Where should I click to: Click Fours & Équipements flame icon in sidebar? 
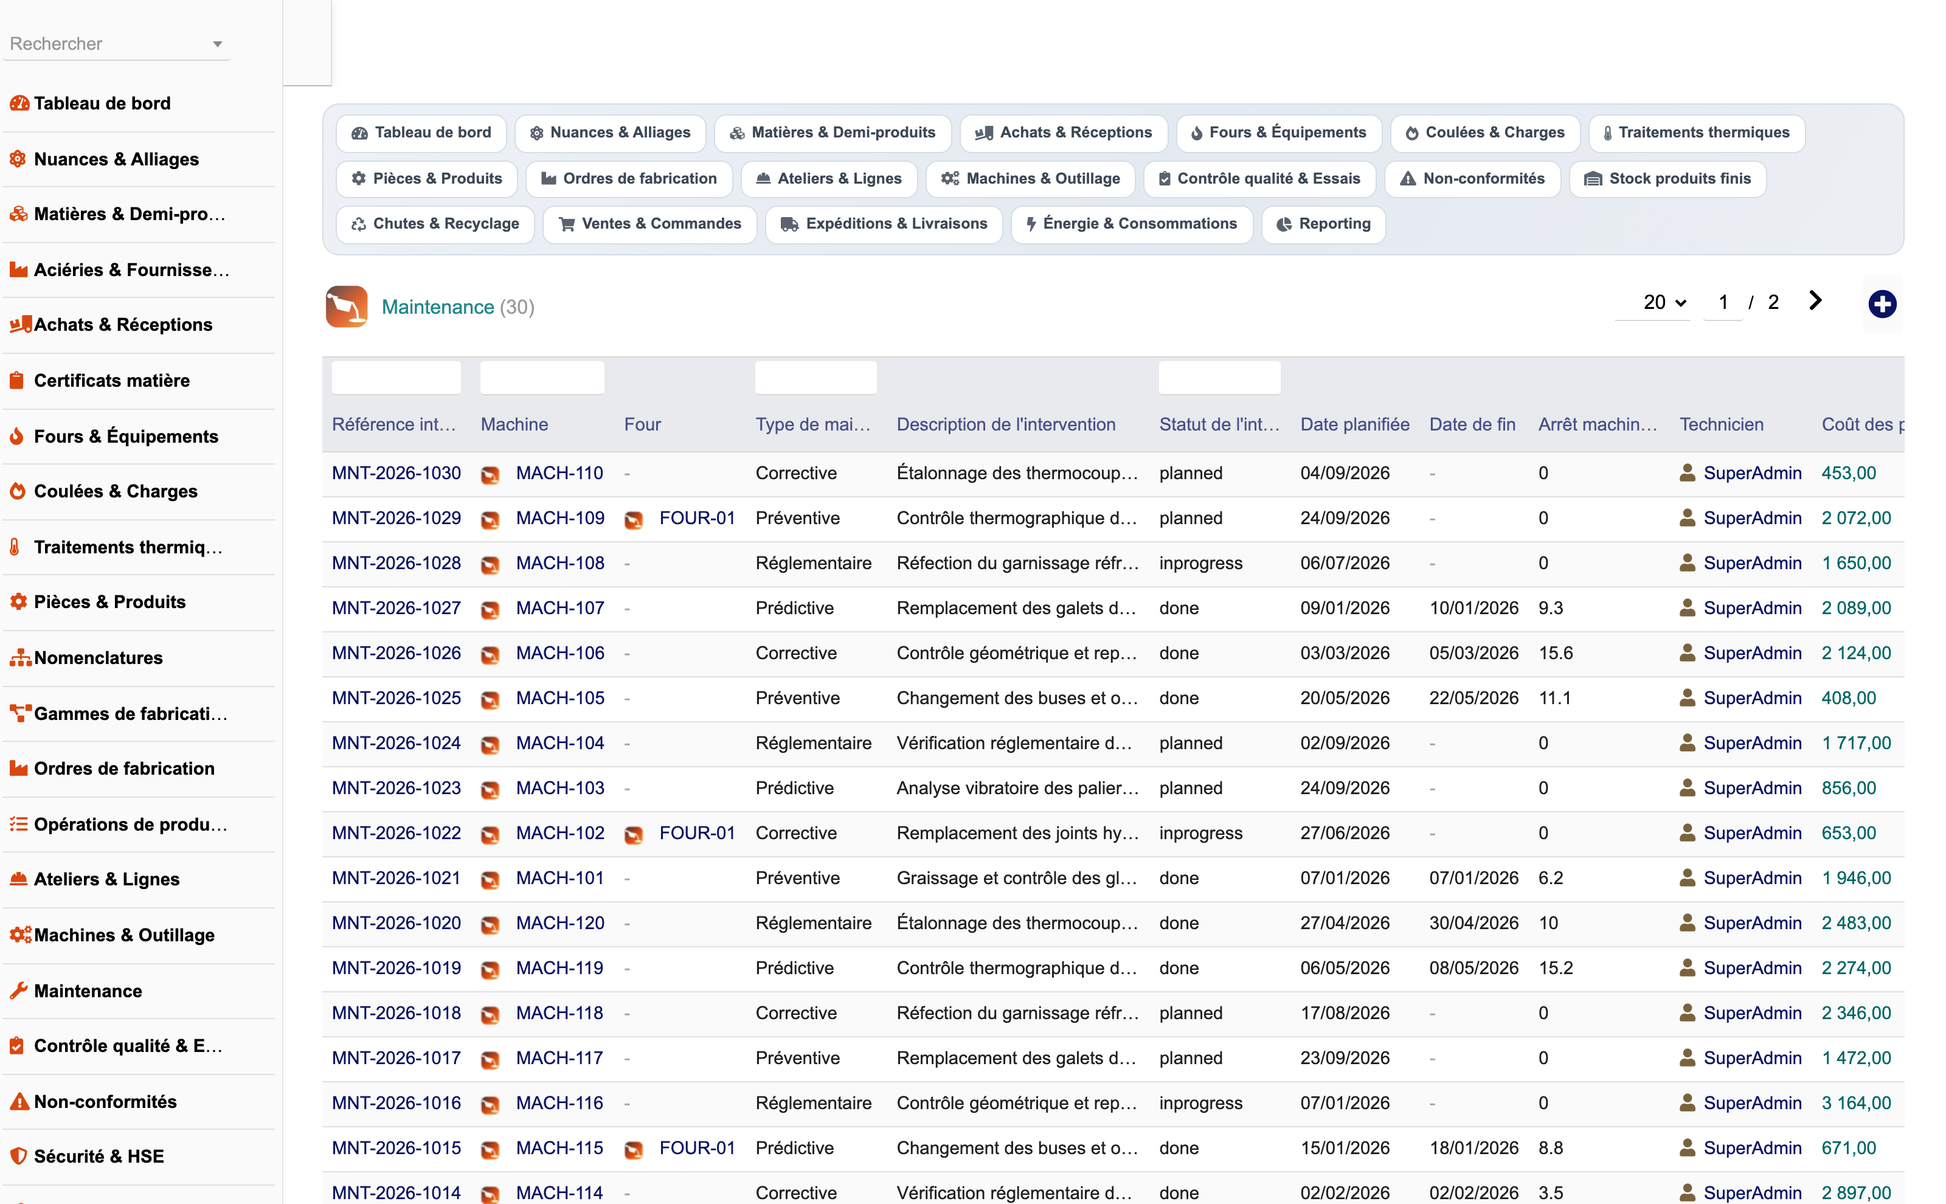pos(17,436)
